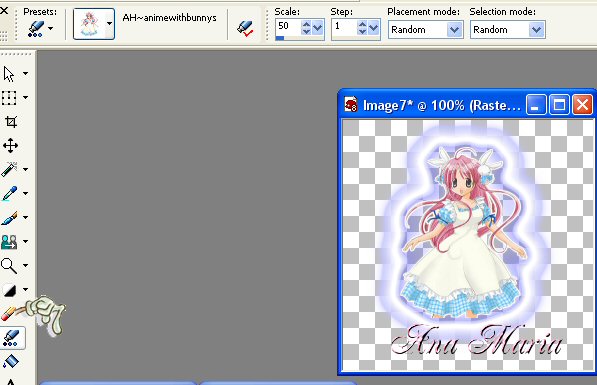Image resolution: width=597 pixels, height=385 pixels.
Task: Select the Clone Brush tool
Action: (x=9, y=241)
